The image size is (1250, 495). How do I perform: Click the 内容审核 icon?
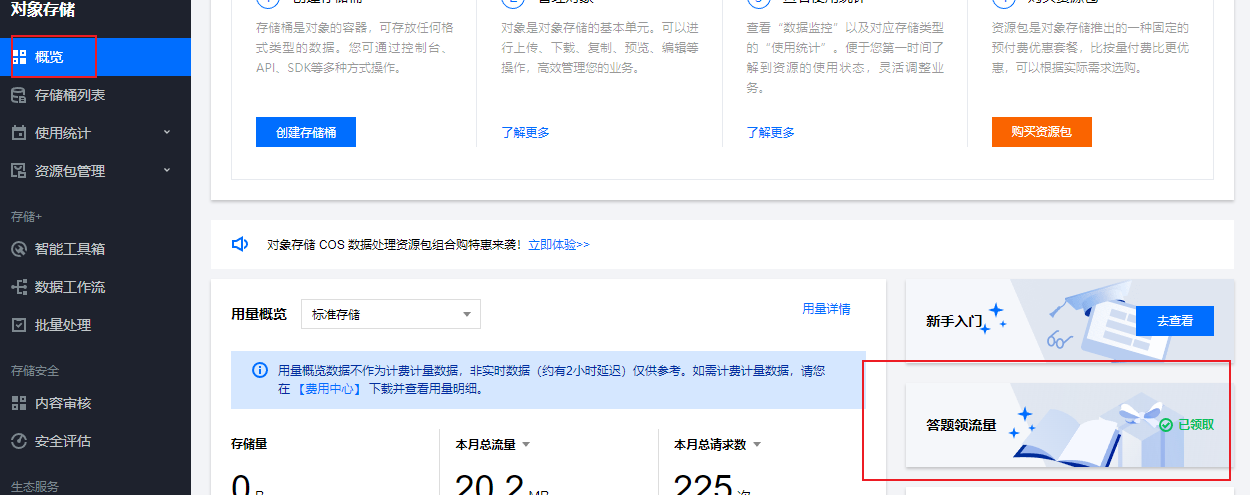(x=19, y=403)
